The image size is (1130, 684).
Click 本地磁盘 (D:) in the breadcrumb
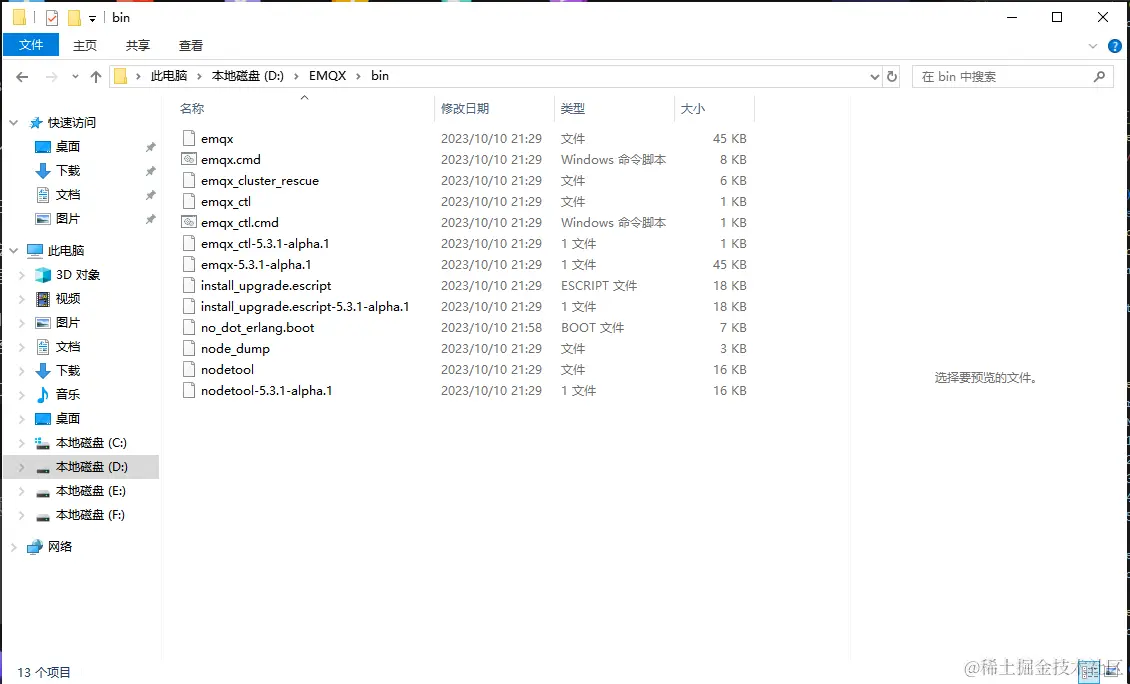click(x=248, y=76)
